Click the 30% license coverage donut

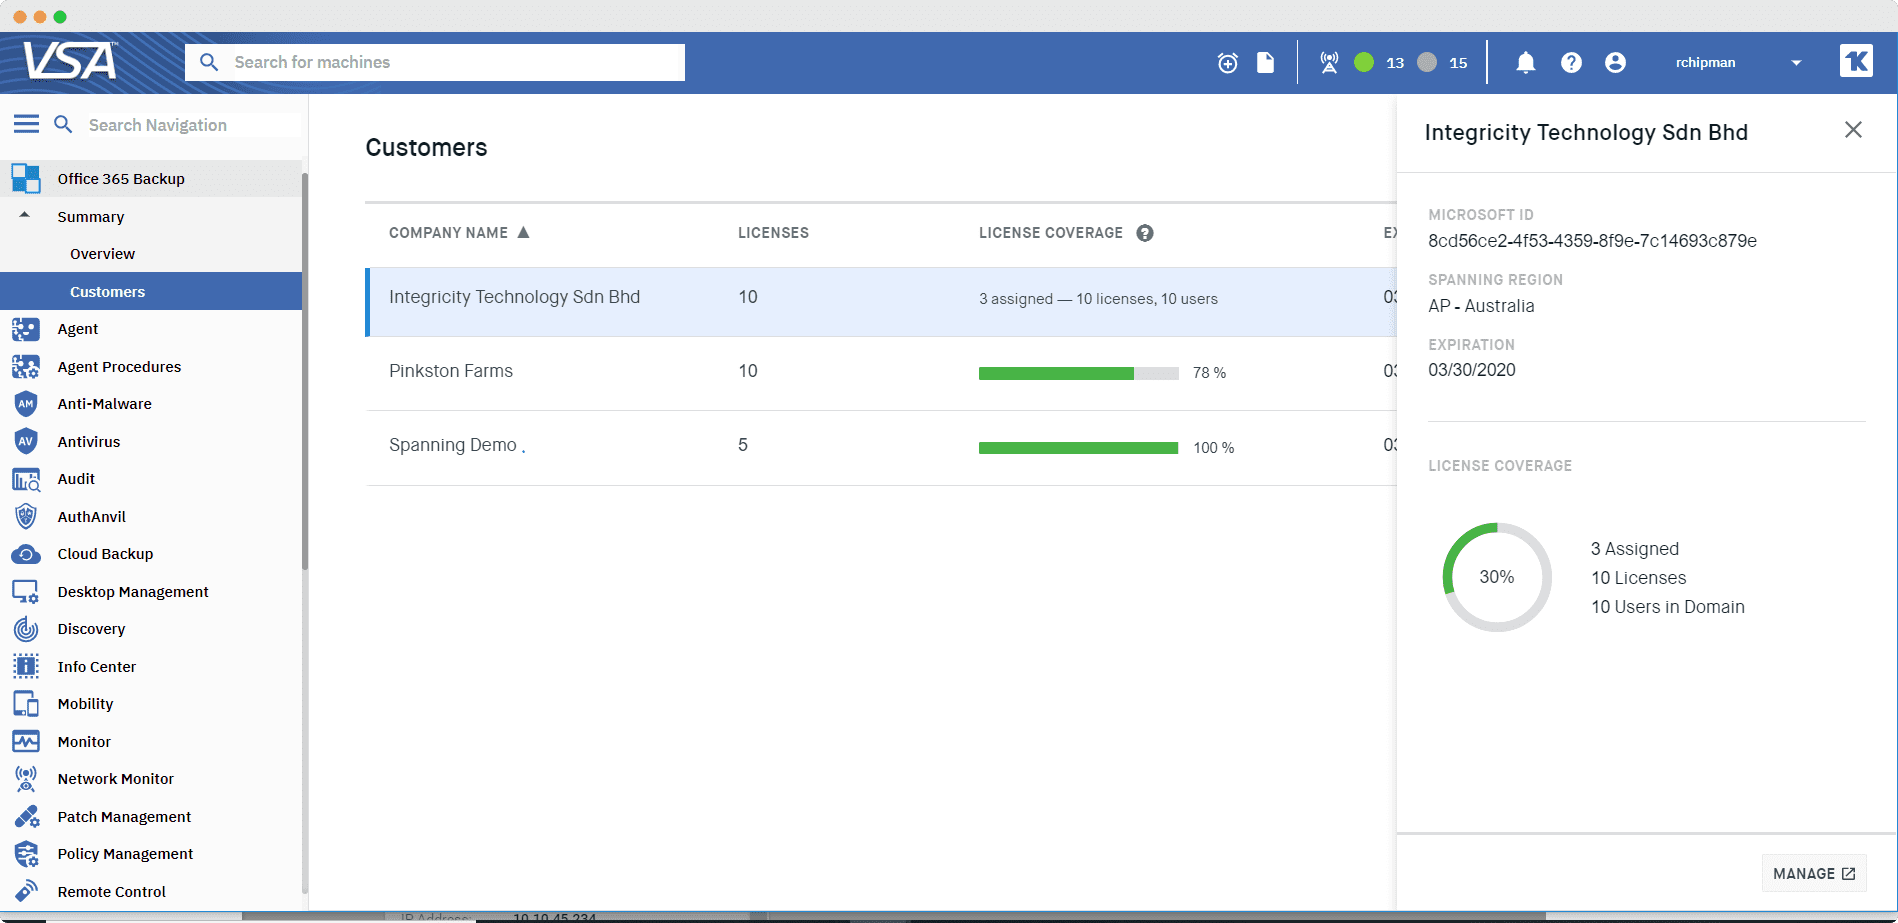point(1497,577)
